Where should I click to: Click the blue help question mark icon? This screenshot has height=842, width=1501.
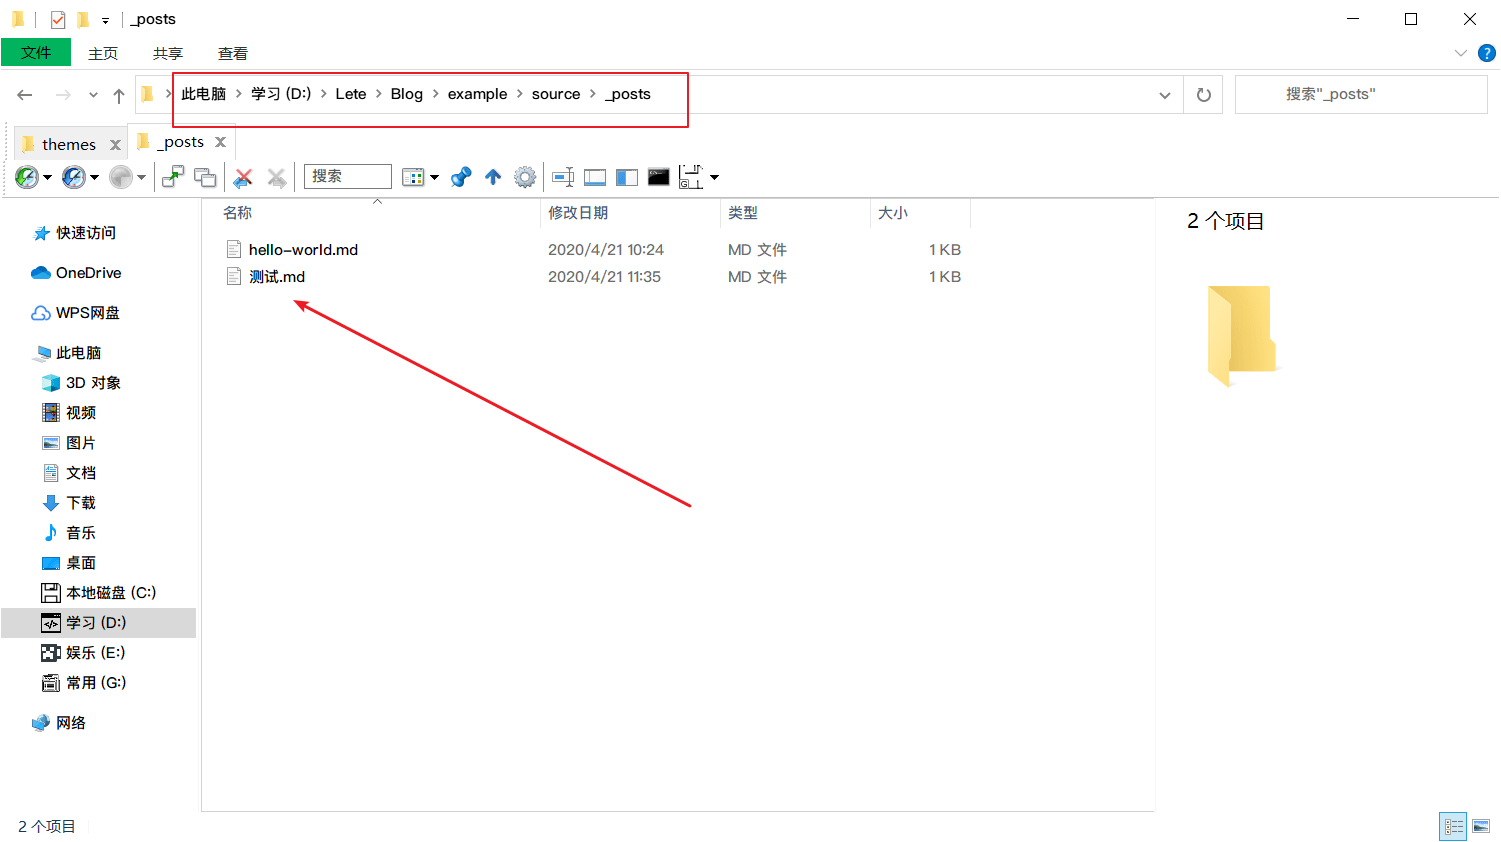click(1487, 53)
